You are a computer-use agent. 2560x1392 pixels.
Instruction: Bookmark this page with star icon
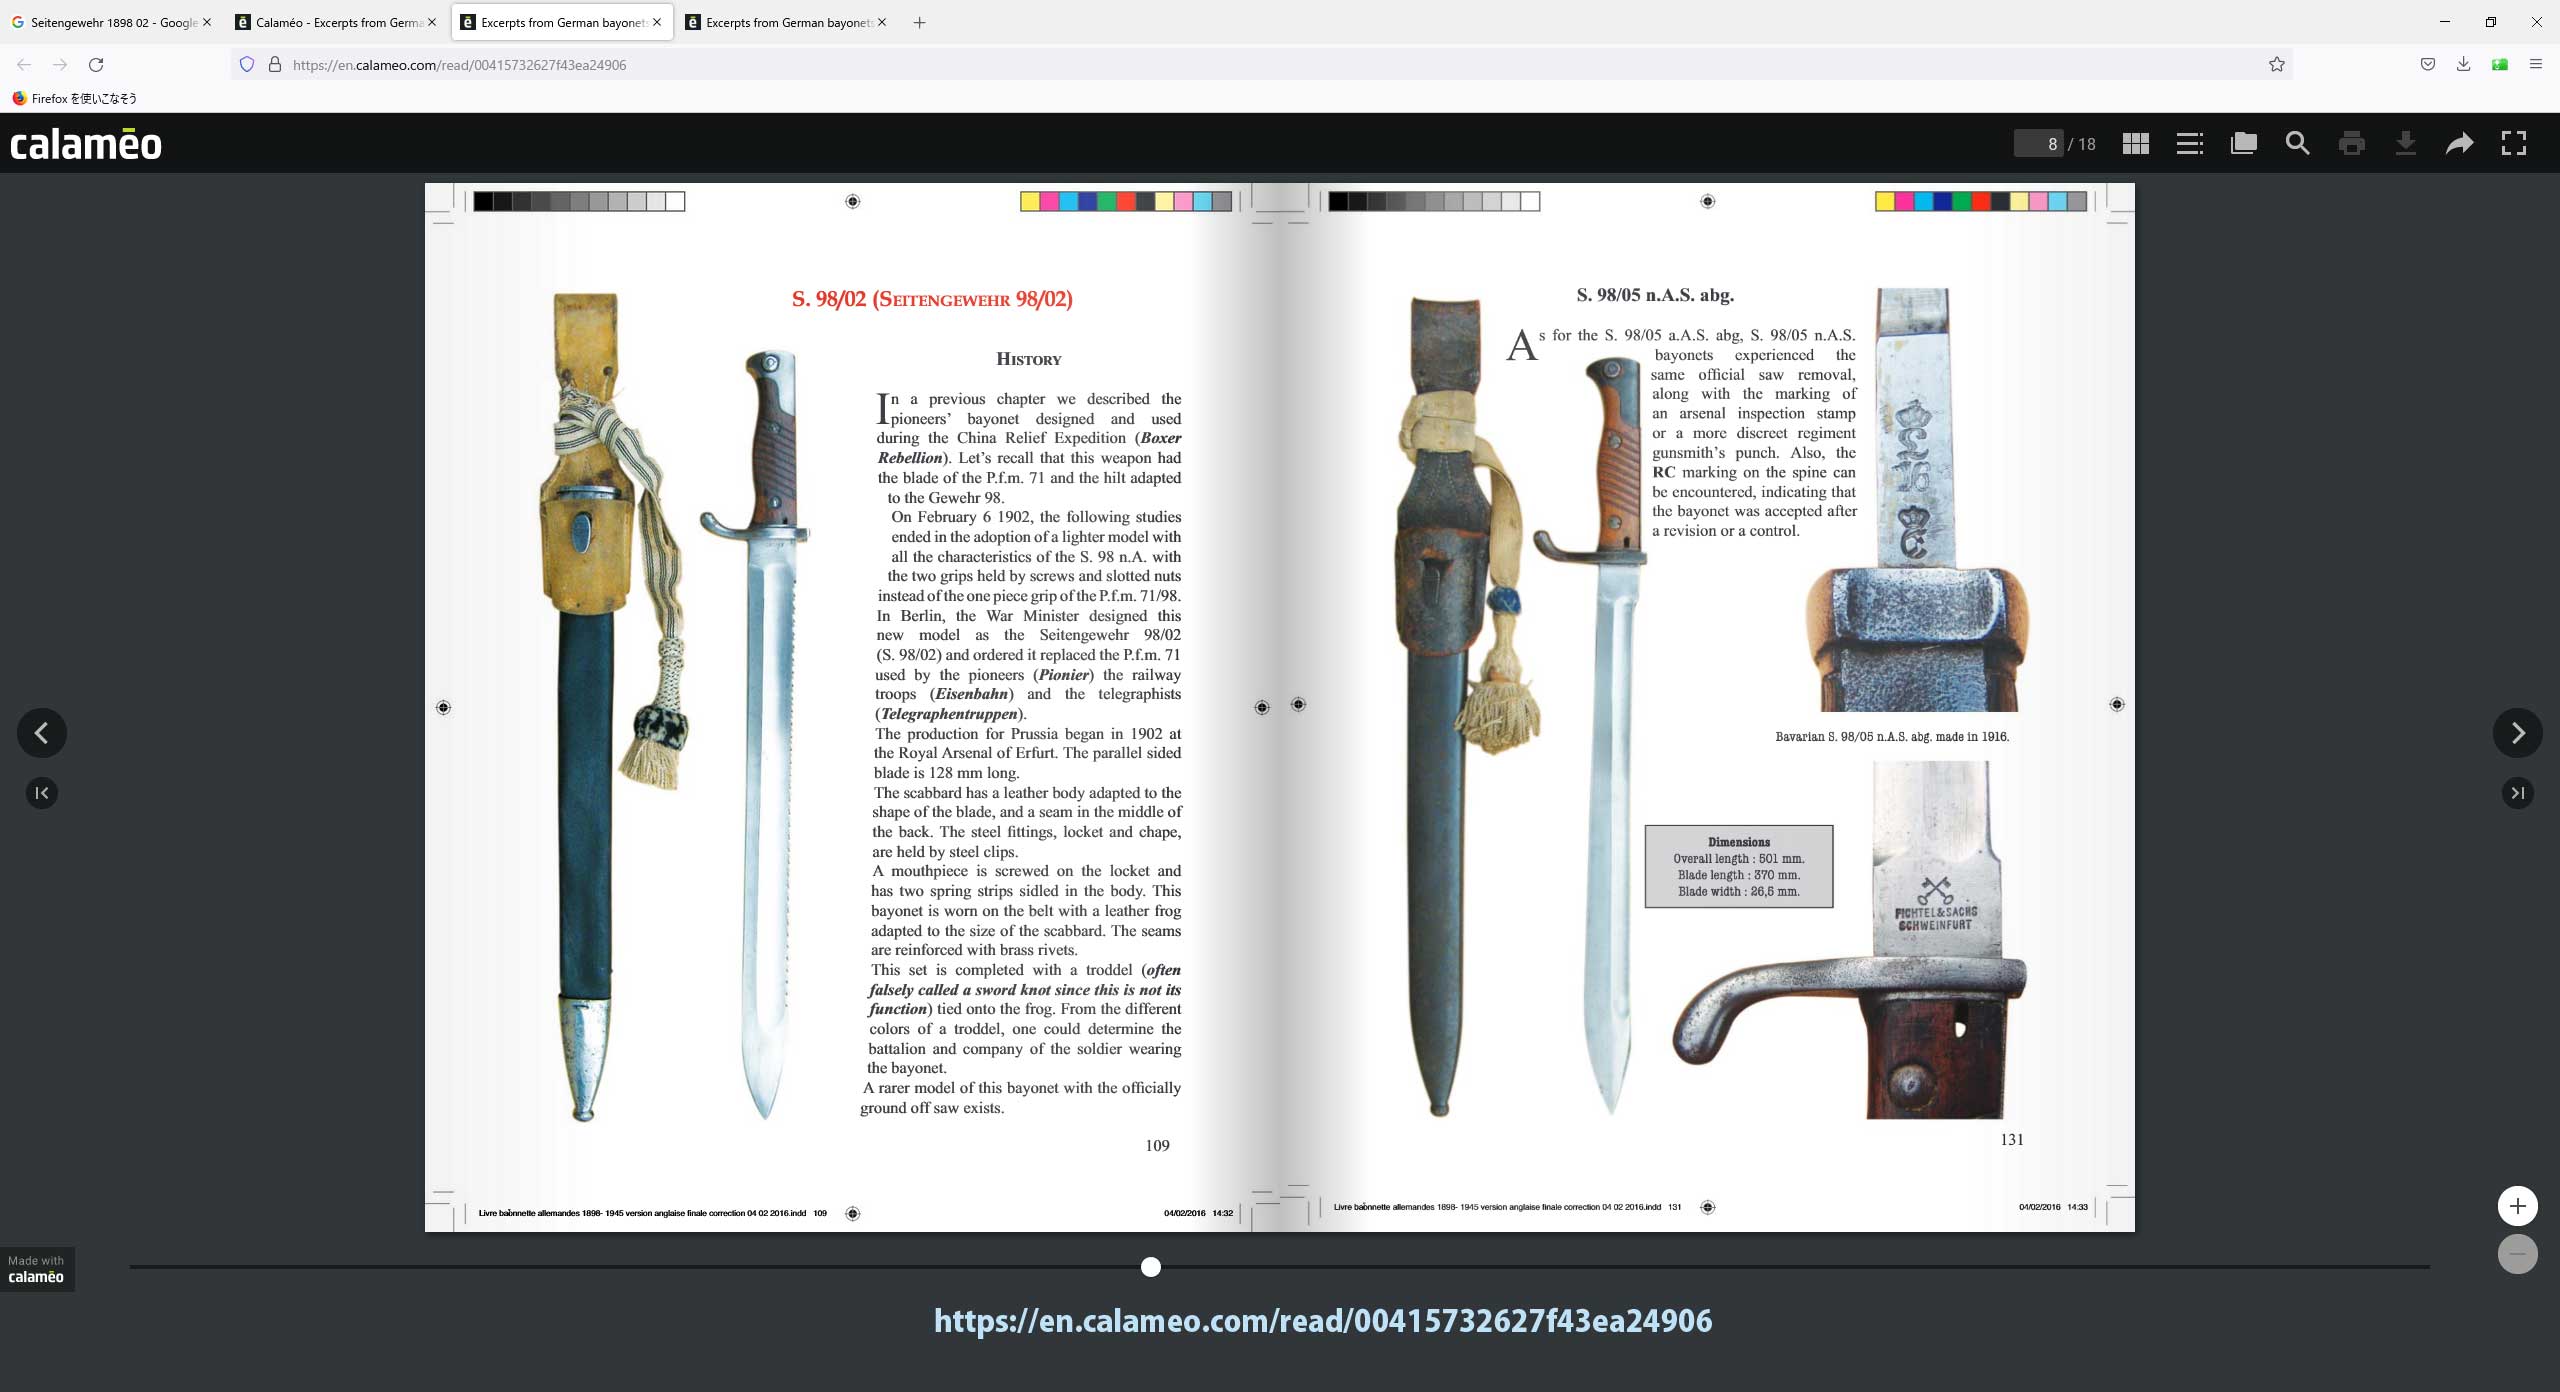click(2277, 65)
